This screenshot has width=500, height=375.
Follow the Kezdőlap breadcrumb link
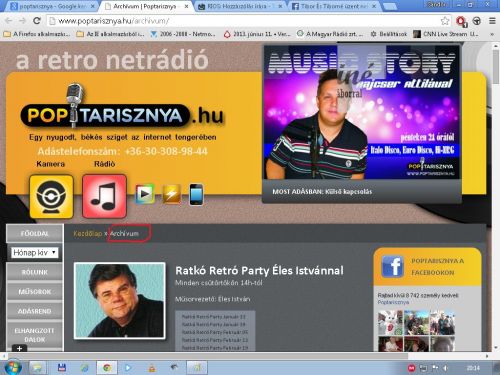[87, 233]
